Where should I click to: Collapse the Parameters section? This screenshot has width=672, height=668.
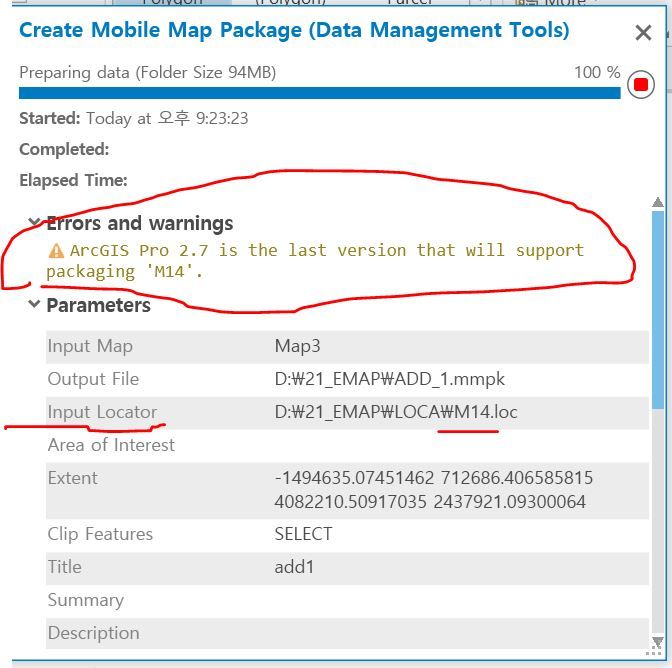tap(34, 304)
